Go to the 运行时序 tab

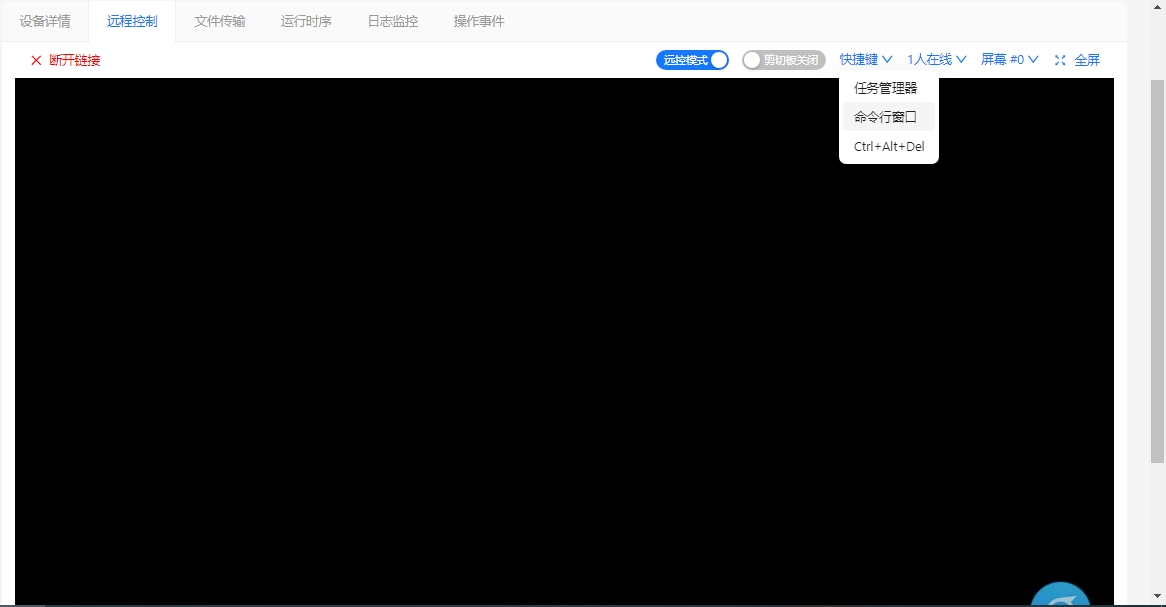point(306,22)
